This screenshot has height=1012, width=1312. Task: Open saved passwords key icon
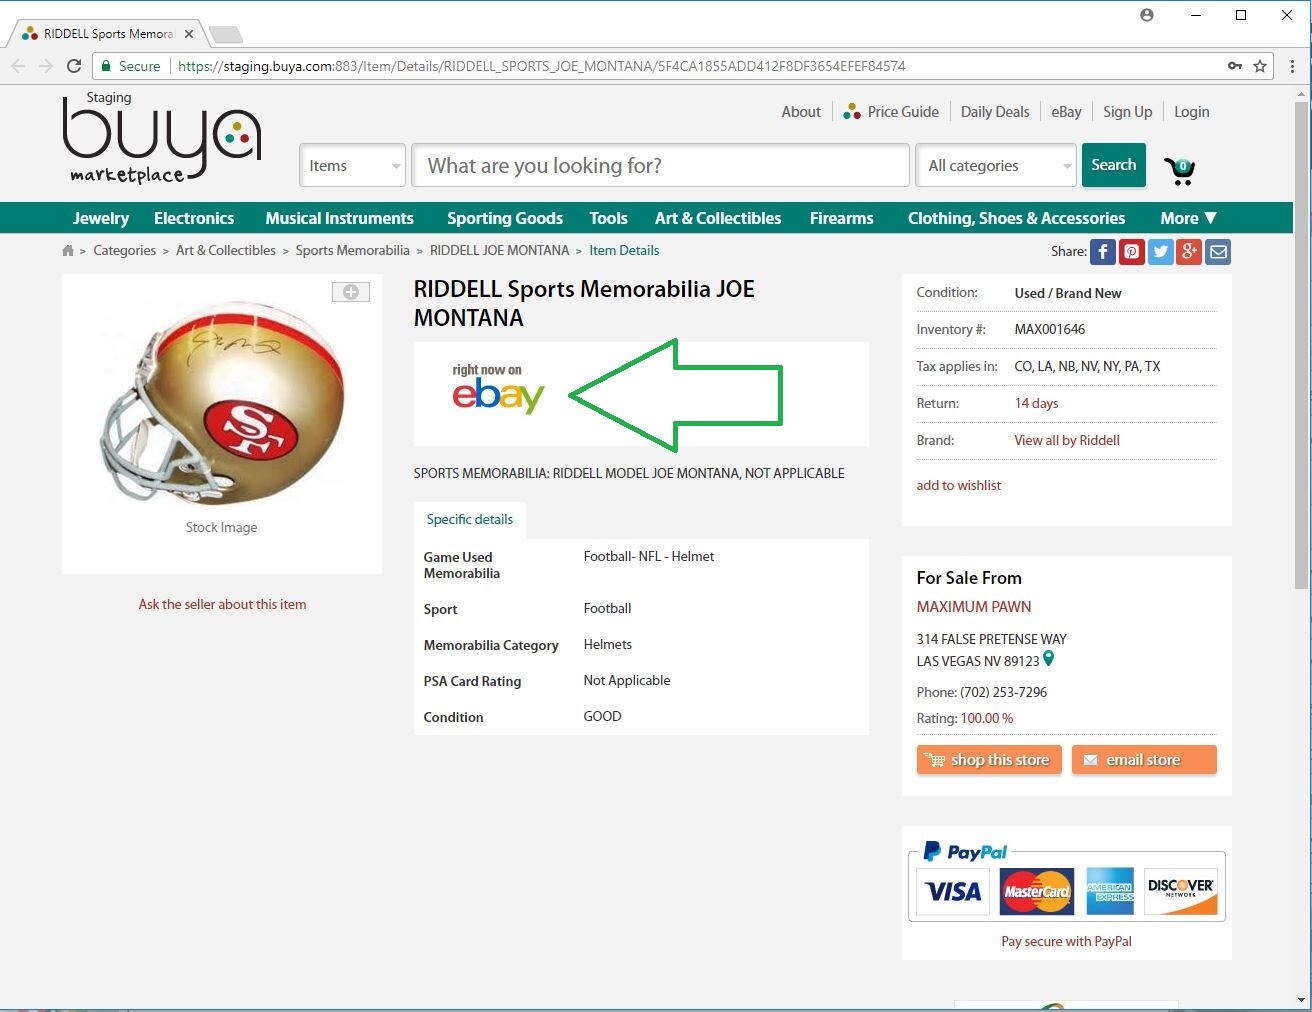(1235, 66)
